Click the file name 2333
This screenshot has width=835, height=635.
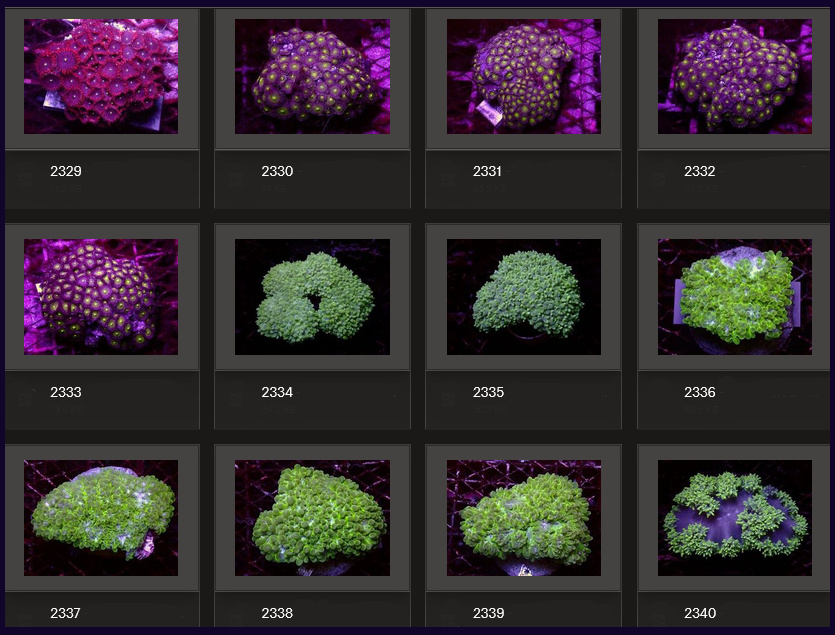(66, 392)
